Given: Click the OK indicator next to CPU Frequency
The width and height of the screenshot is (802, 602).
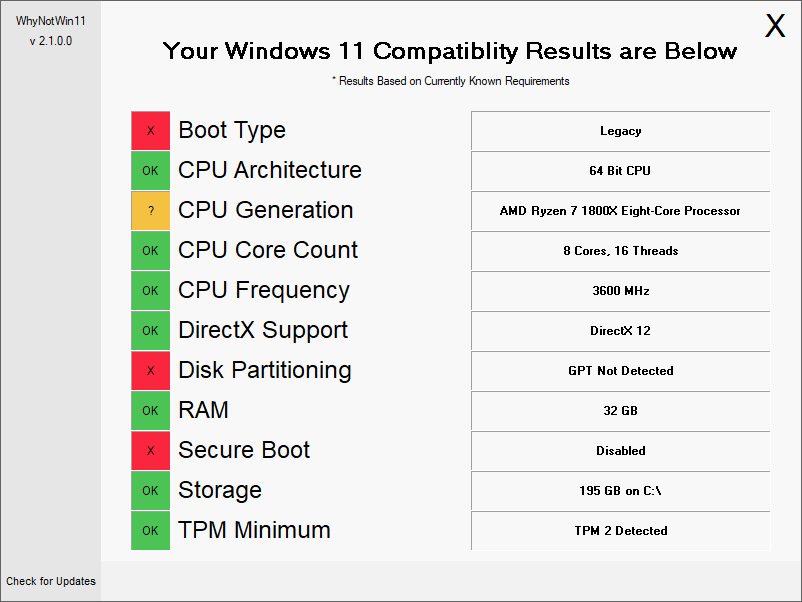Looking at the screenshot, I should (x=150, y=291).
